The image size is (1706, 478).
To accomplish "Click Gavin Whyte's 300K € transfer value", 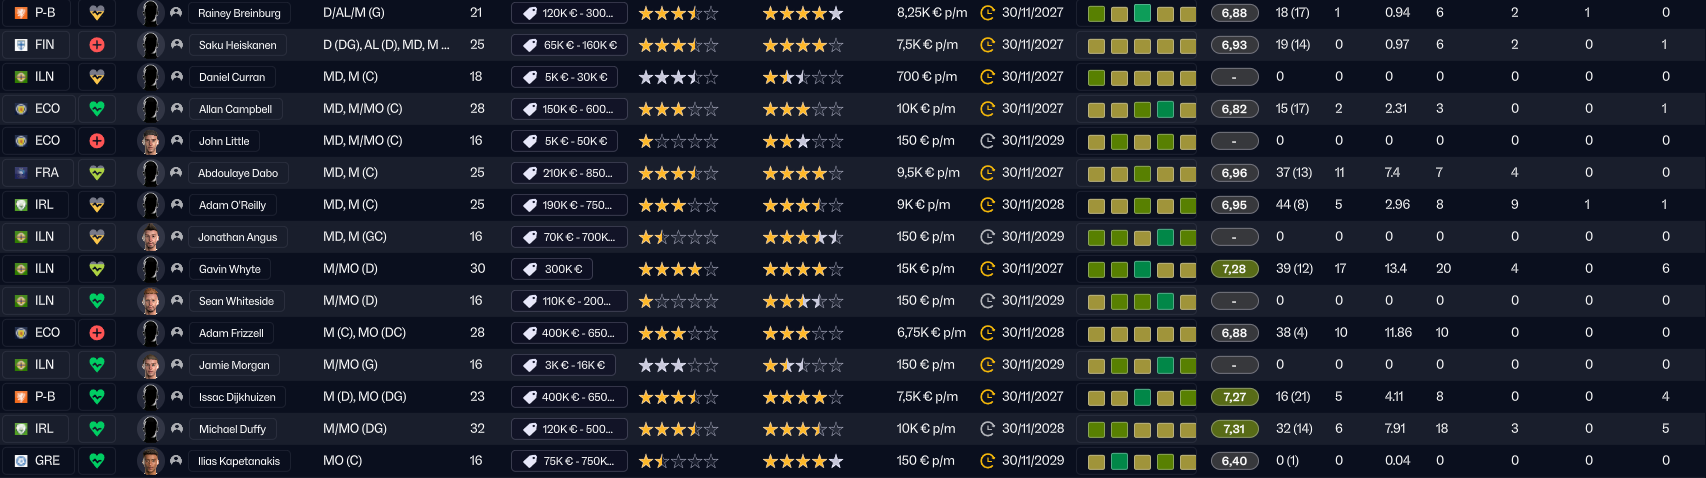I will click(x=564, y=269).
